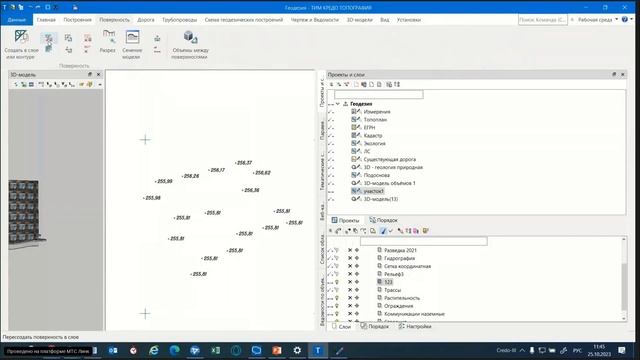This screenshot has height=360, width=640.
Task: Switch to the Трубопроводы ribbon tab
Action: 180,20
